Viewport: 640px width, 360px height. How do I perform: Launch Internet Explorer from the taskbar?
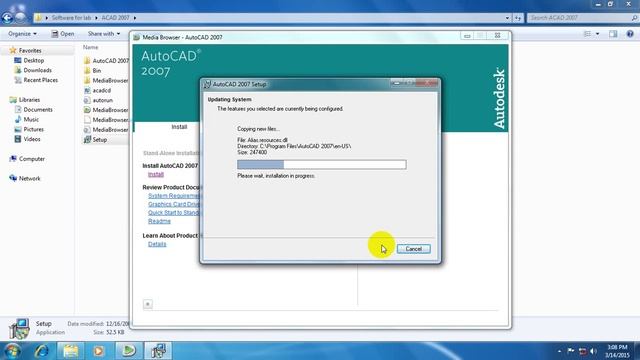pos(42,351)
